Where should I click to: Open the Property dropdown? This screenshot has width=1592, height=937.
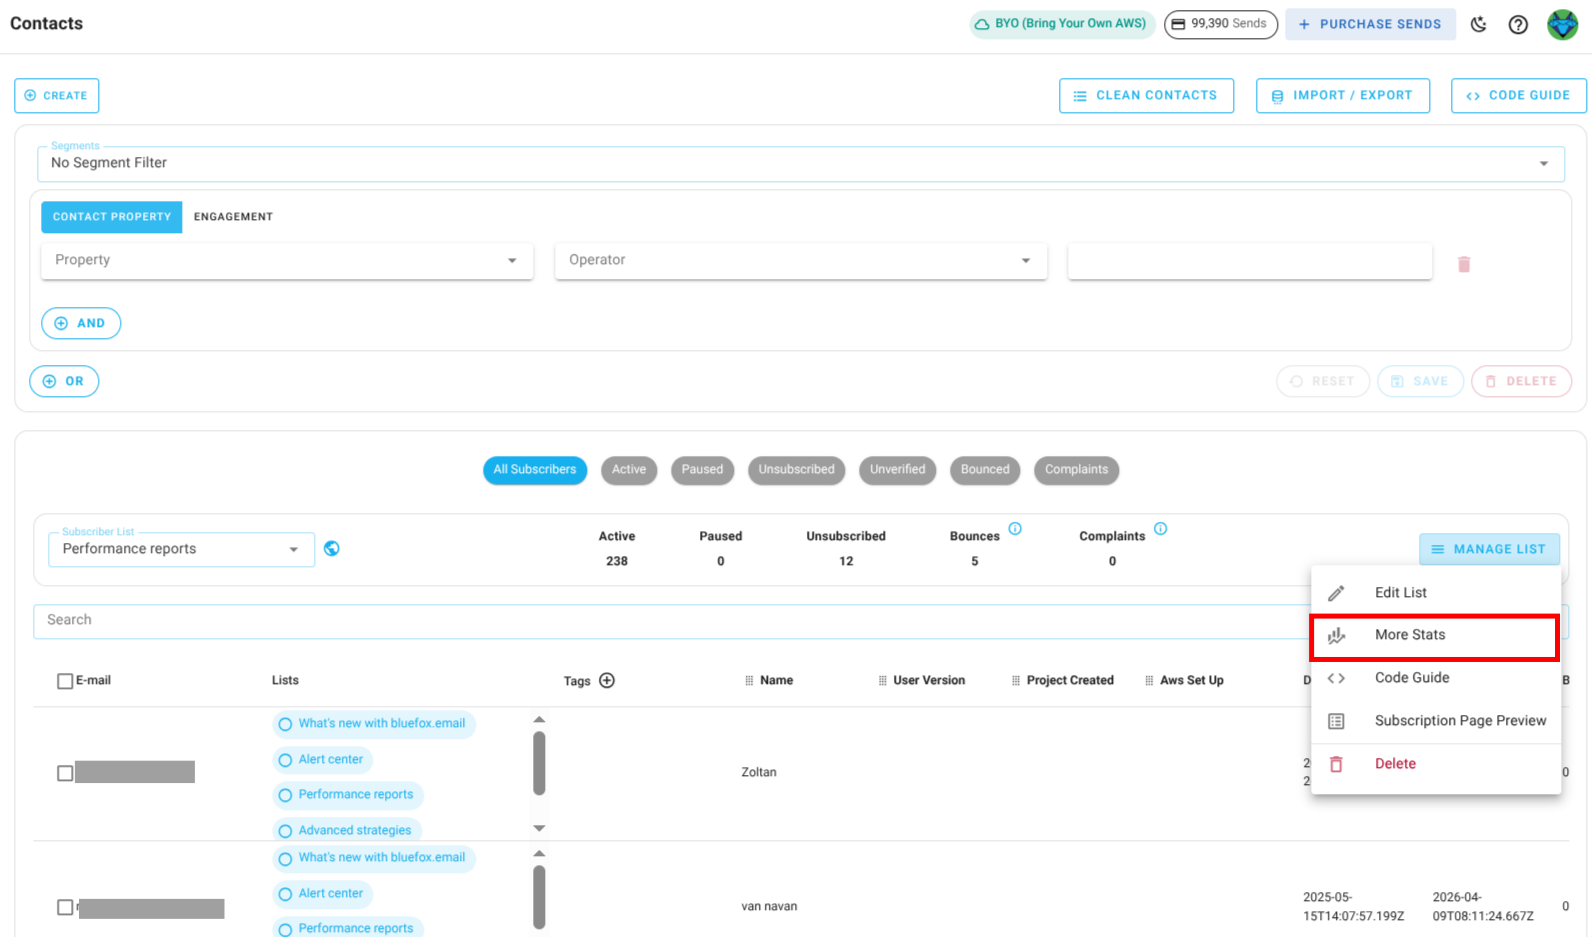pyautogui.click(x=286, y=260)
